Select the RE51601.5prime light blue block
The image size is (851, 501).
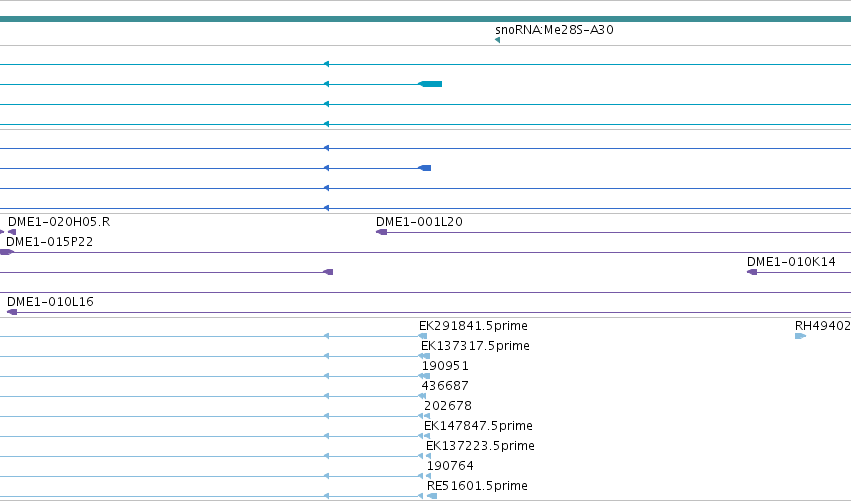(432, 496)
